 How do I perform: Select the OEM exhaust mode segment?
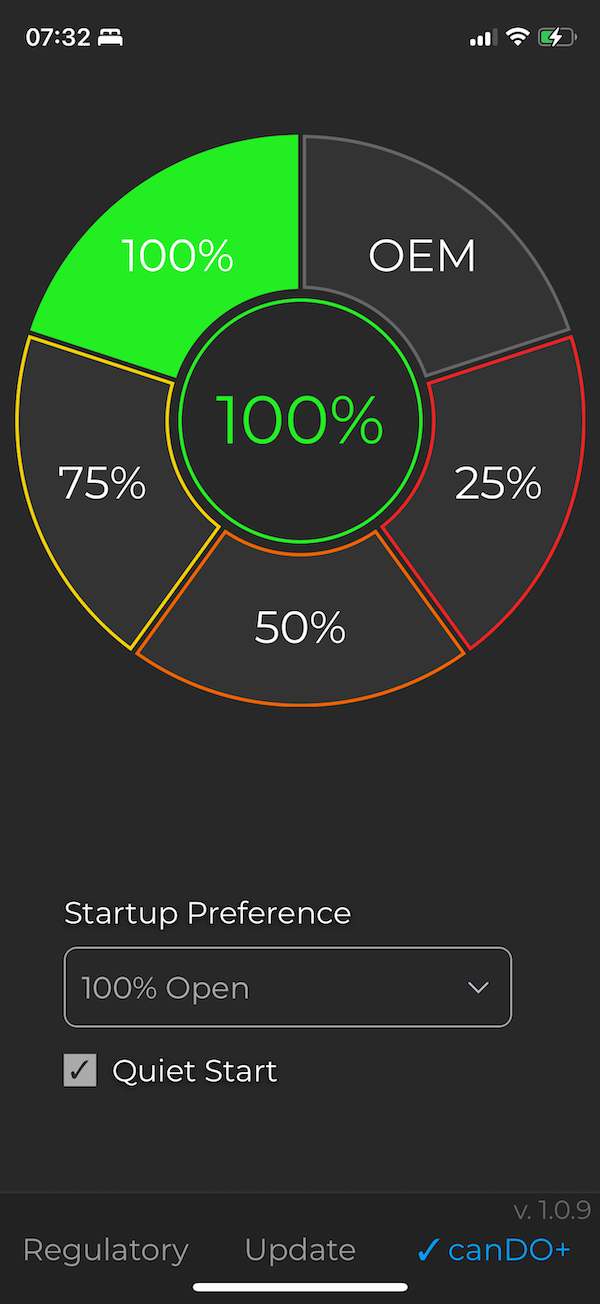[422, 255]
